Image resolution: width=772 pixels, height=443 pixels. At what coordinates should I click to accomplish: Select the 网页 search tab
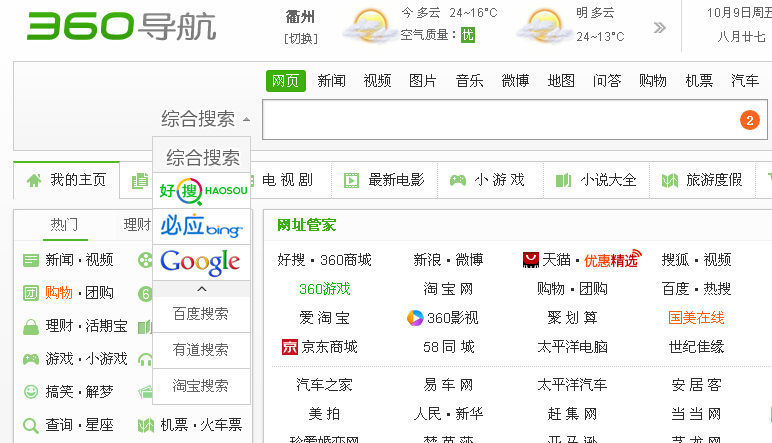tap(286, 81)
